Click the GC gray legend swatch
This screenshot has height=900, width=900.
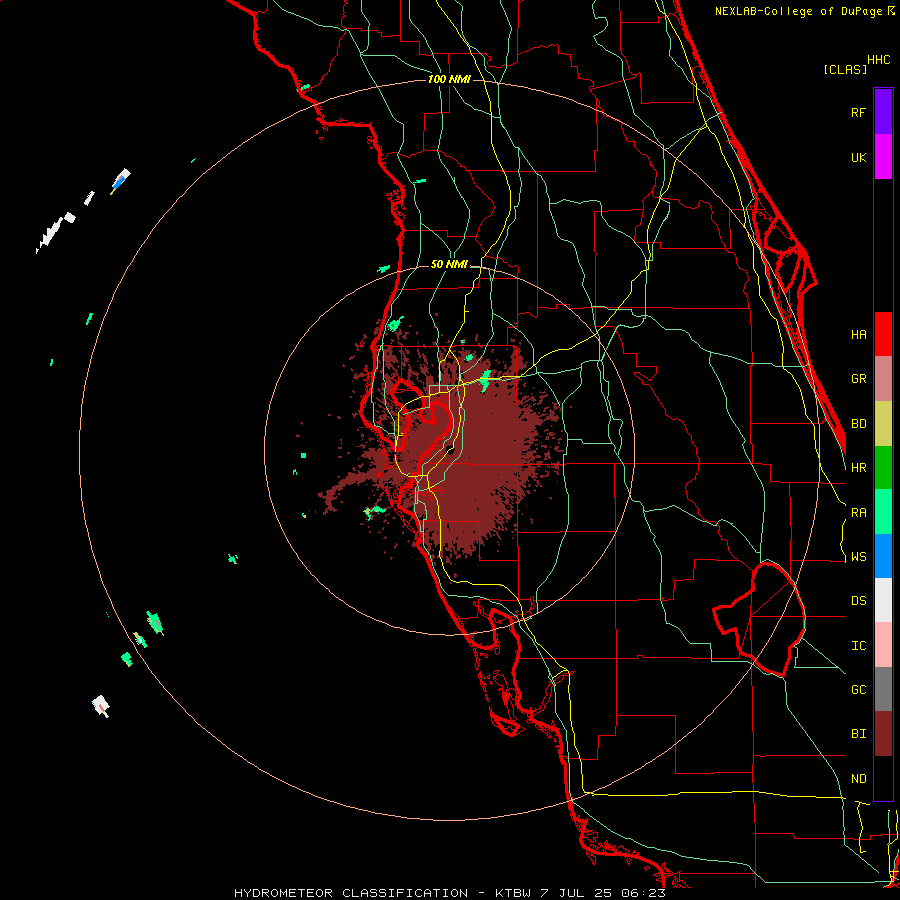coord(883,689)
